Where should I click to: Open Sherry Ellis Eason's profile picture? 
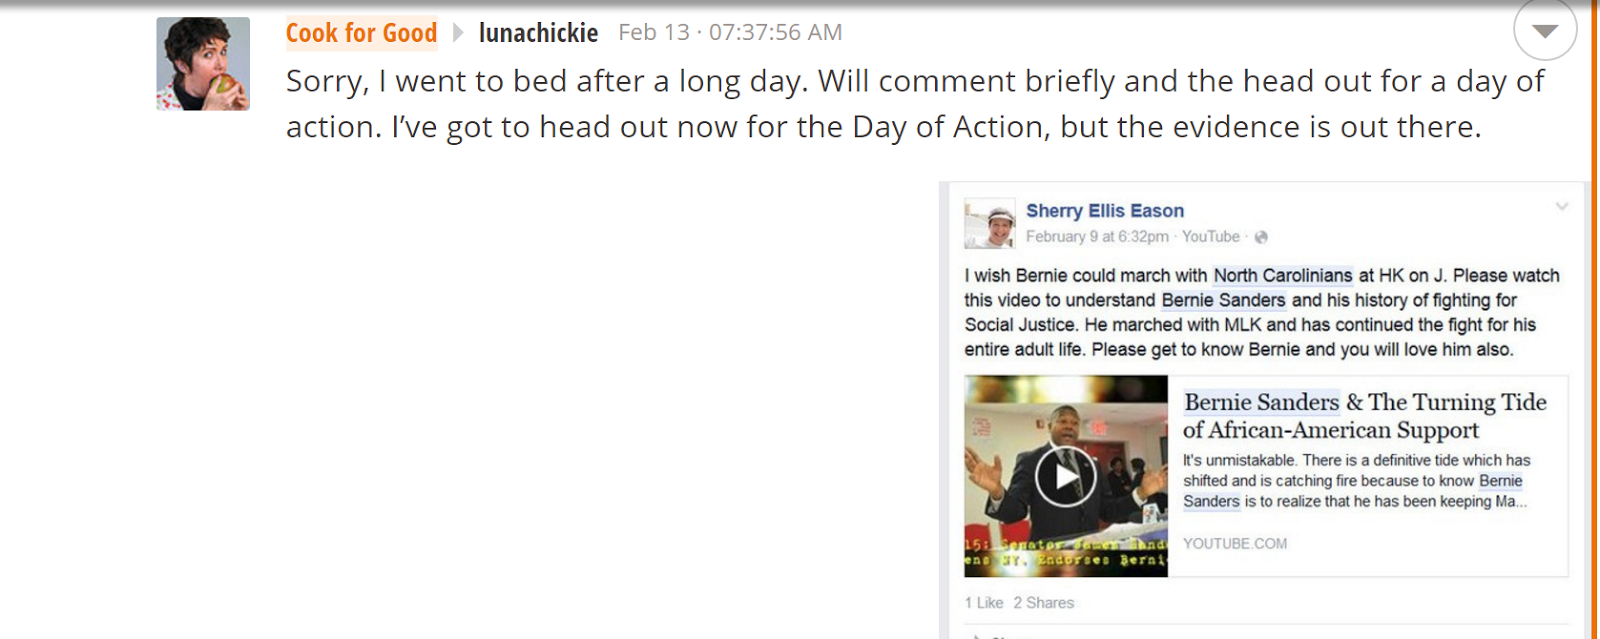tap(990, 223)
